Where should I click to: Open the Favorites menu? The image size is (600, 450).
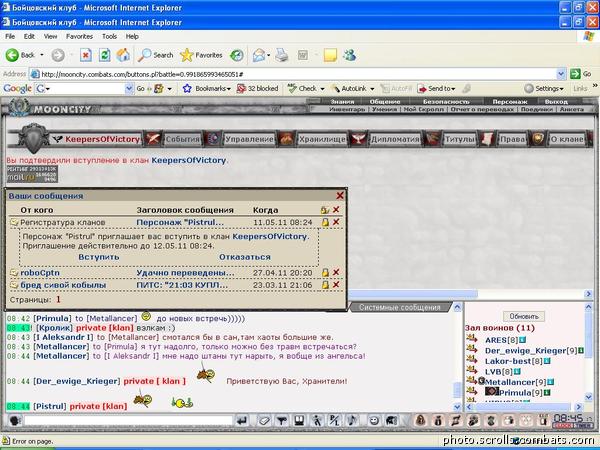(x=79, y=36)
